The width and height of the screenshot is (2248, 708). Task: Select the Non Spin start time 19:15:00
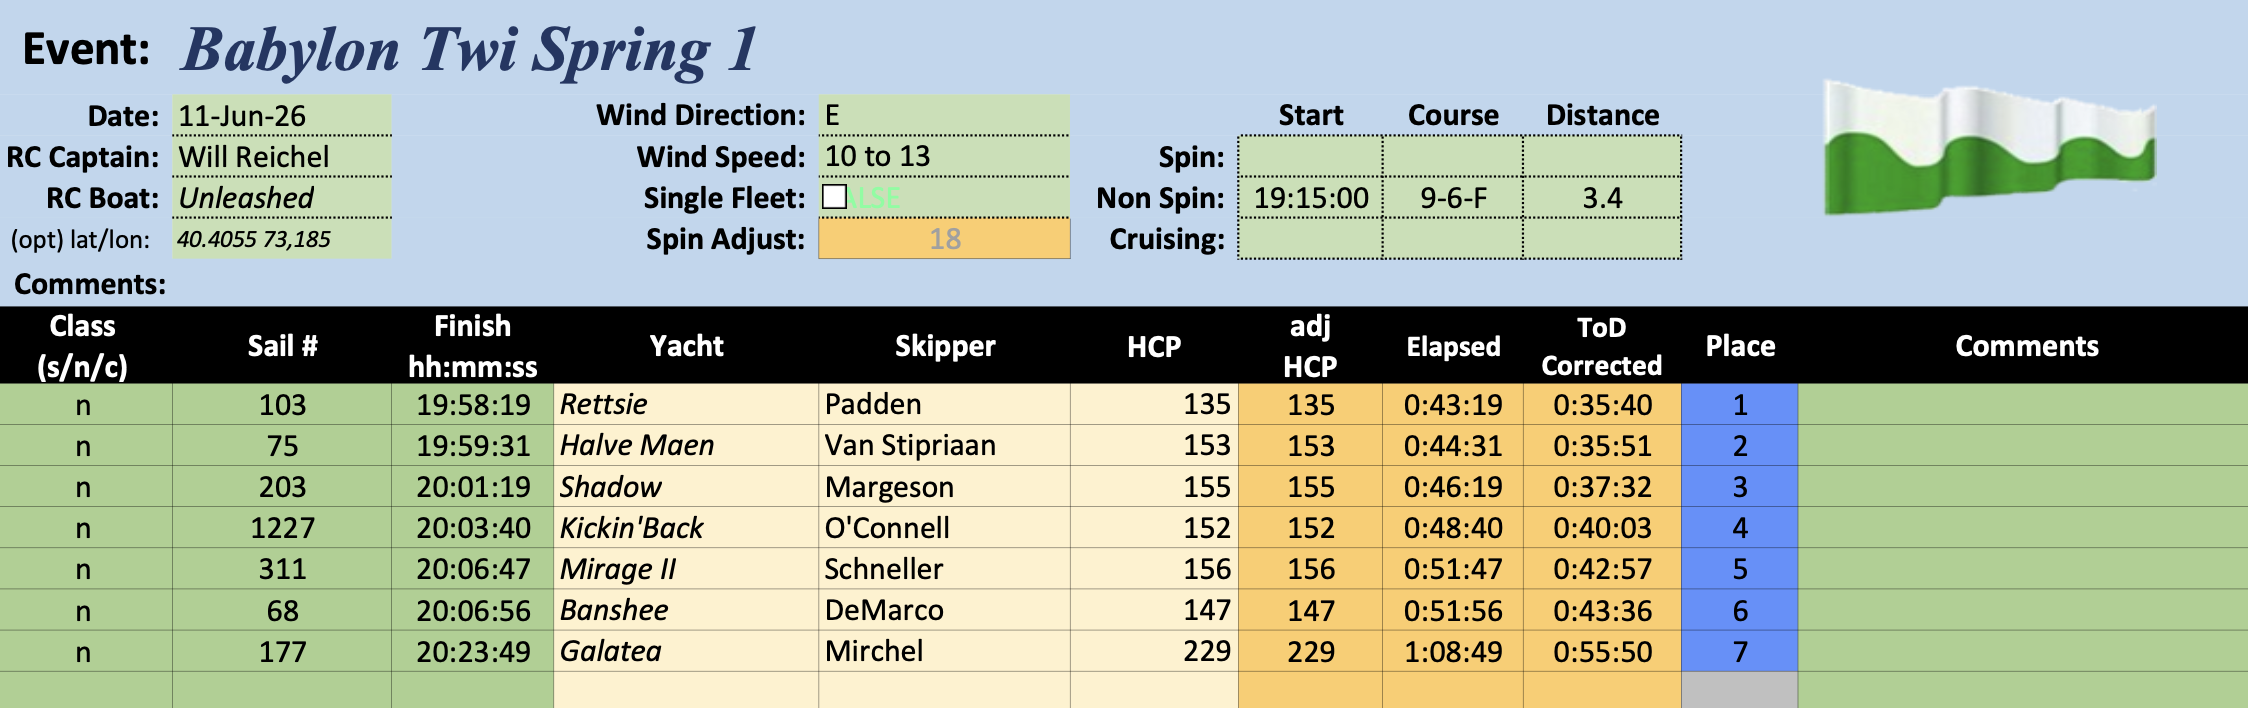tap(1311, 198)
